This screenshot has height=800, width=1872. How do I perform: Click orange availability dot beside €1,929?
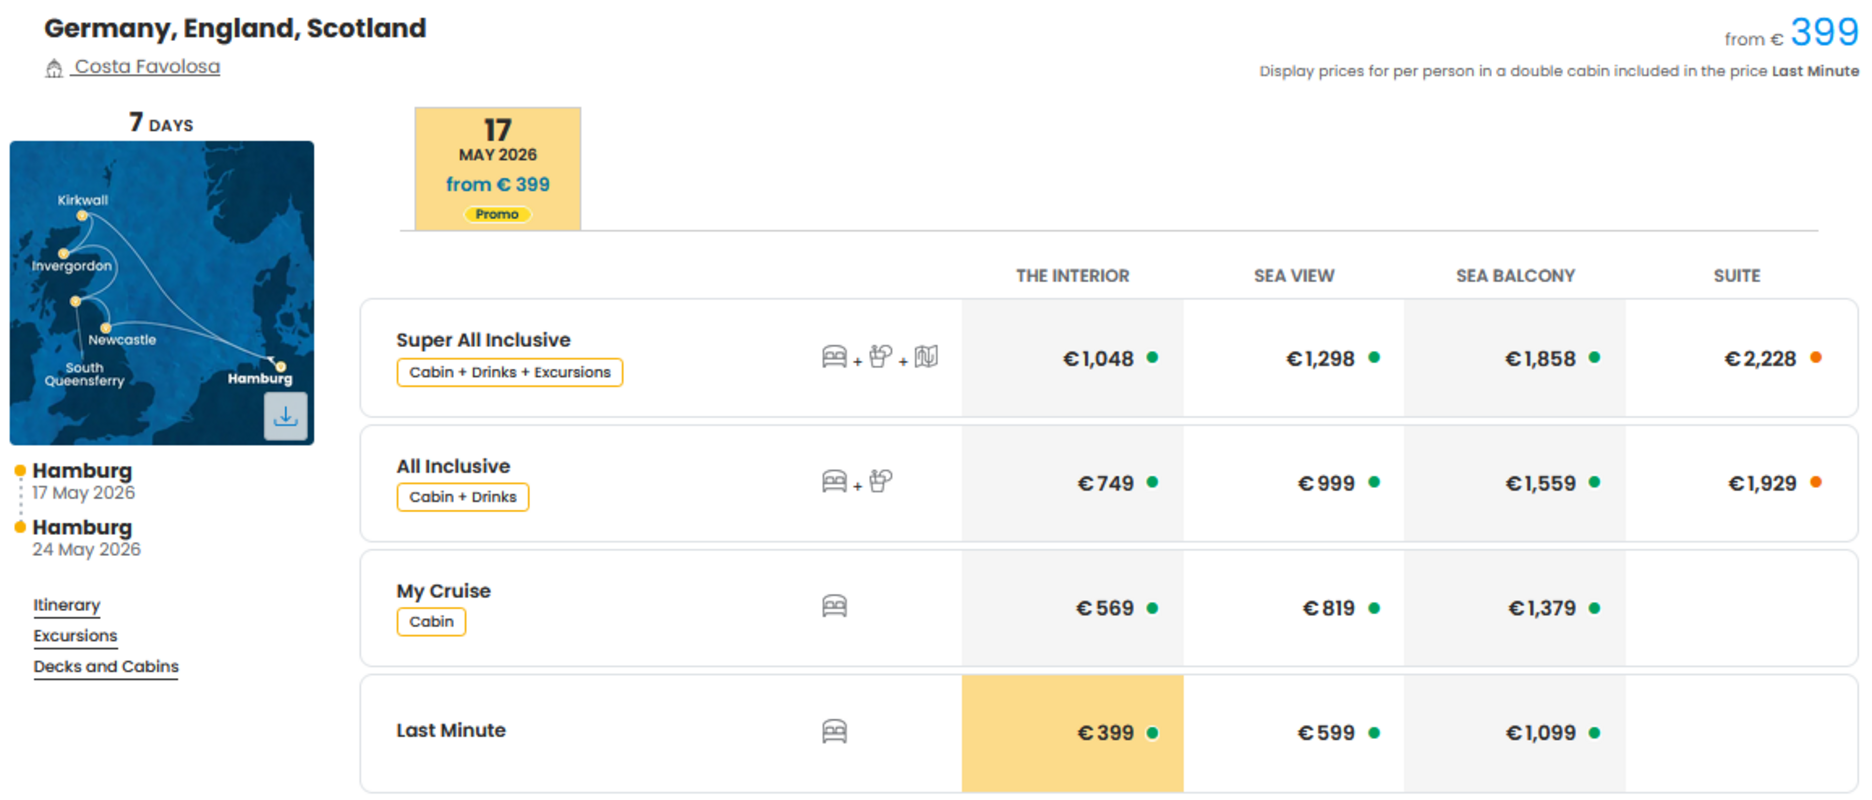point(1816,482)
